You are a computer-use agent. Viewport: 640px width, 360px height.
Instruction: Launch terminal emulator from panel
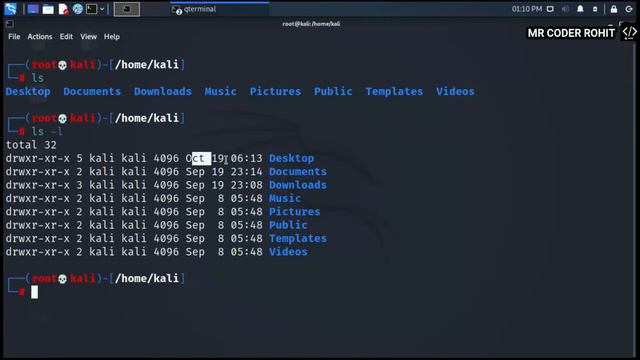pyautogui.click(x=91, y=9)
